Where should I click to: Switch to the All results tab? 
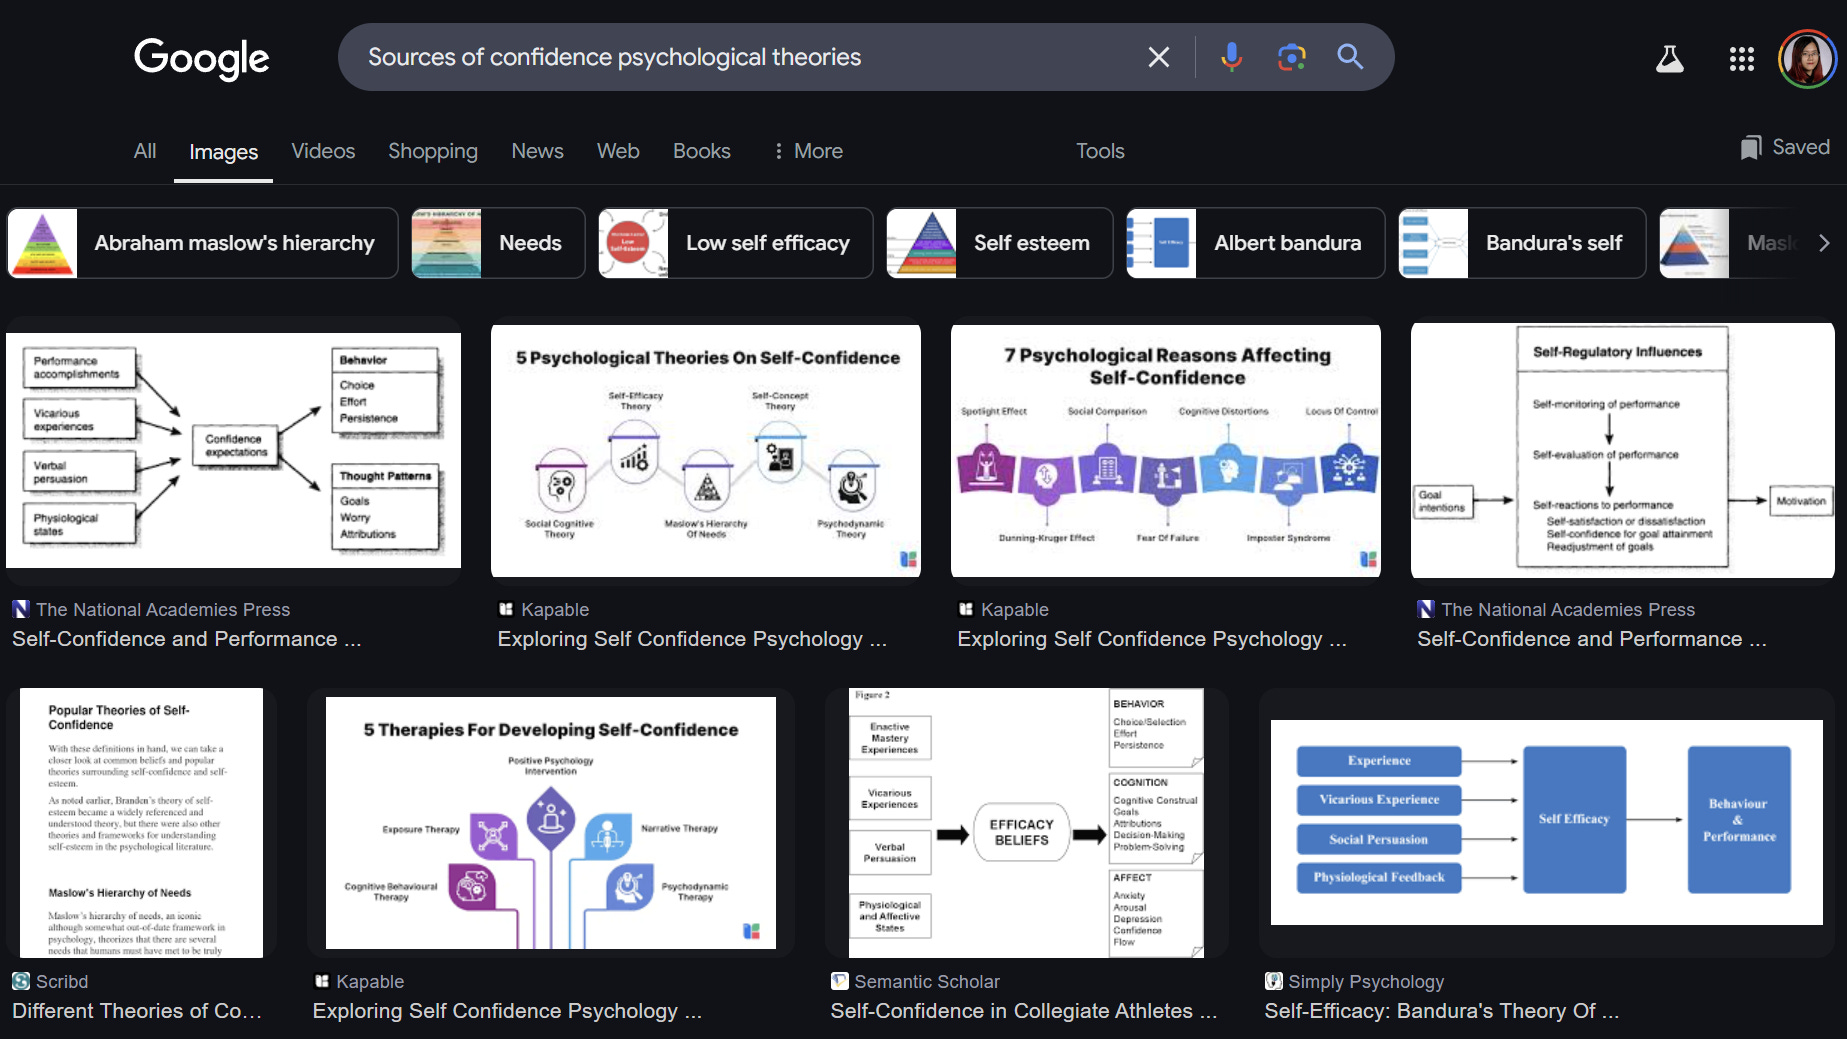[145, 151]
